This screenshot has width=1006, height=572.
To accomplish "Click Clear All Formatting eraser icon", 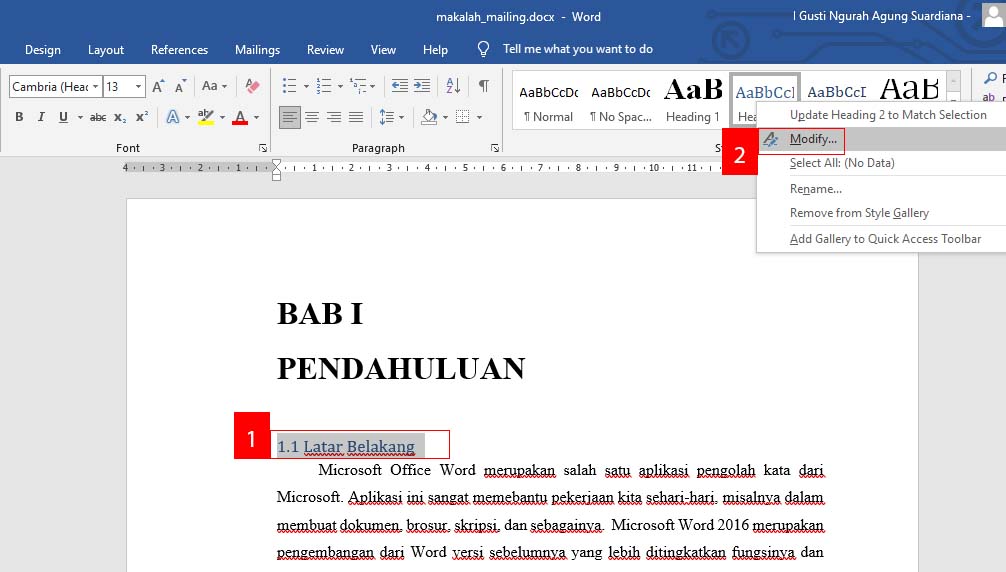I will tap(252, 85).
